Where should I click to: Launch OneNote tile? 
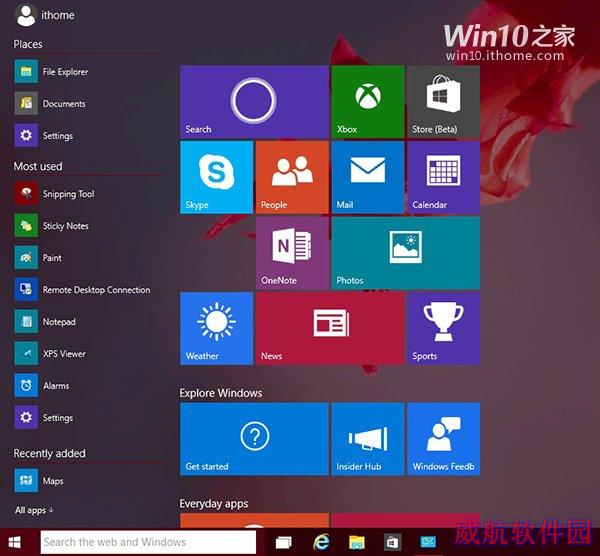click(x=292, y=253)
